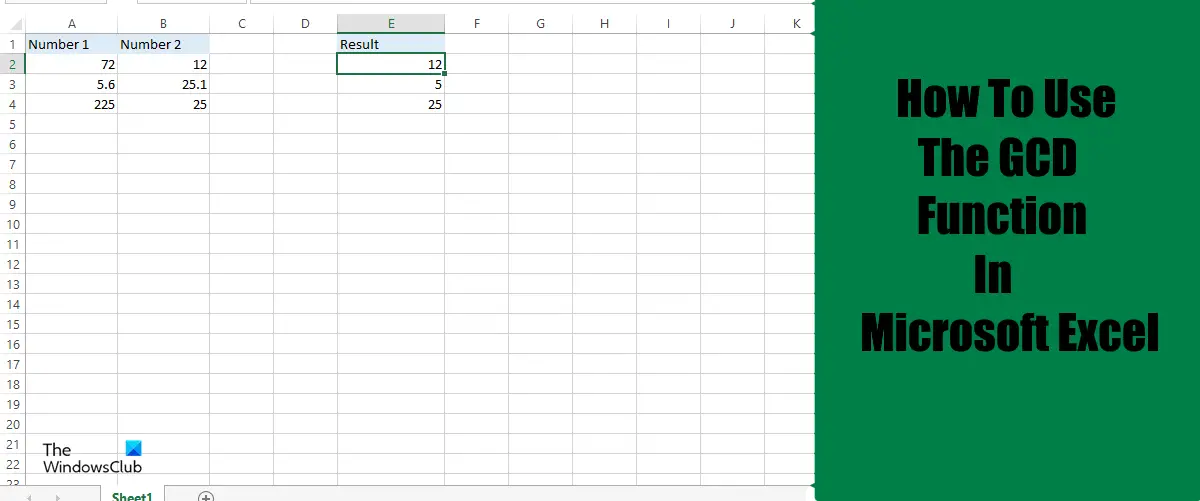Image resolution: width=1200 pixels, height=501 pixels.
Task: Select column J header
Action: tap(732, 23)
